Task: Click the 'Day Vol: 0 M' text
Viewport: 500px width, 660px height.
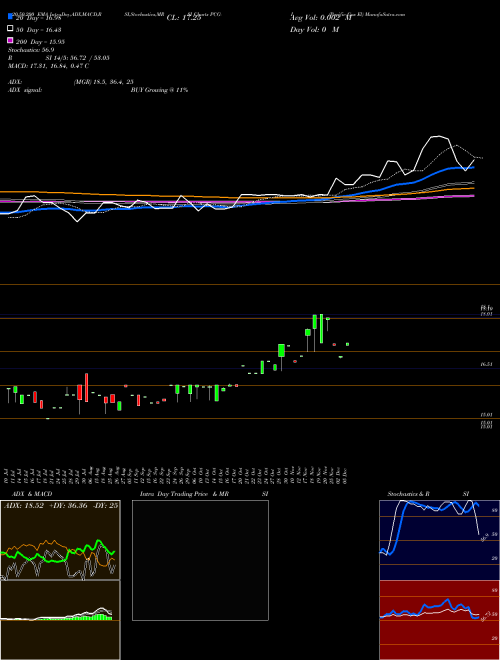Action: (x=314, y=30)
